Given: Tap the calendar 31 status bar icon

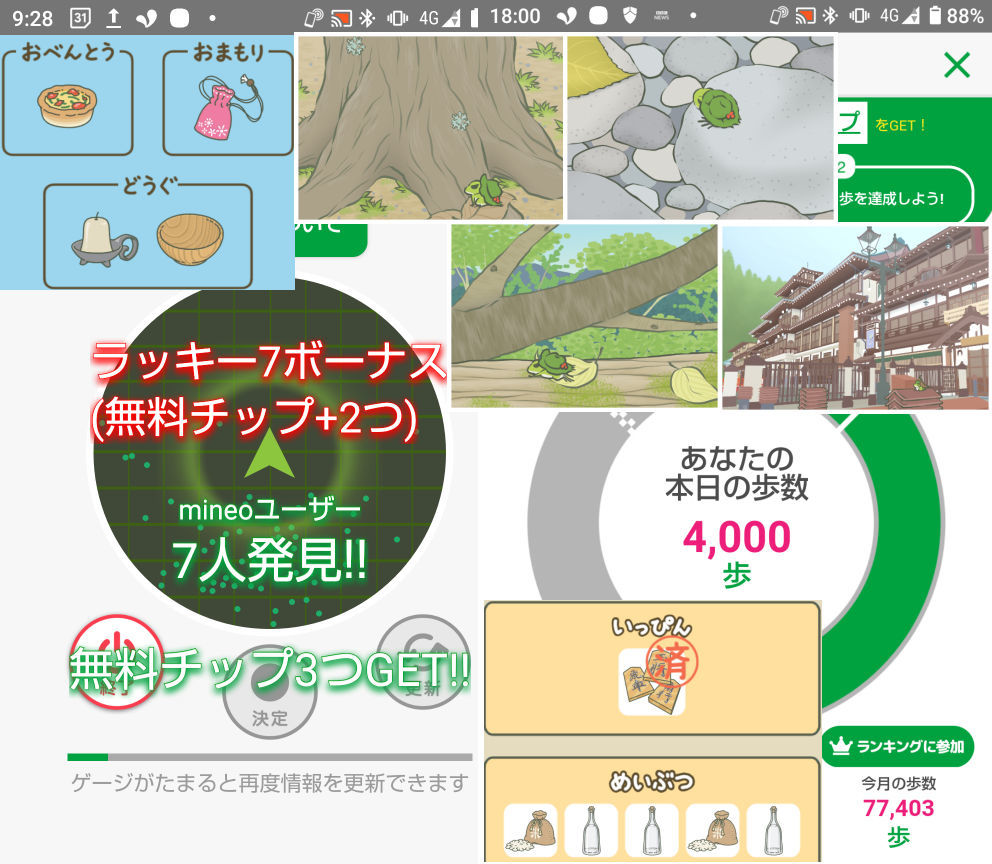Looking at the screenshot, I should click(81, 17).
